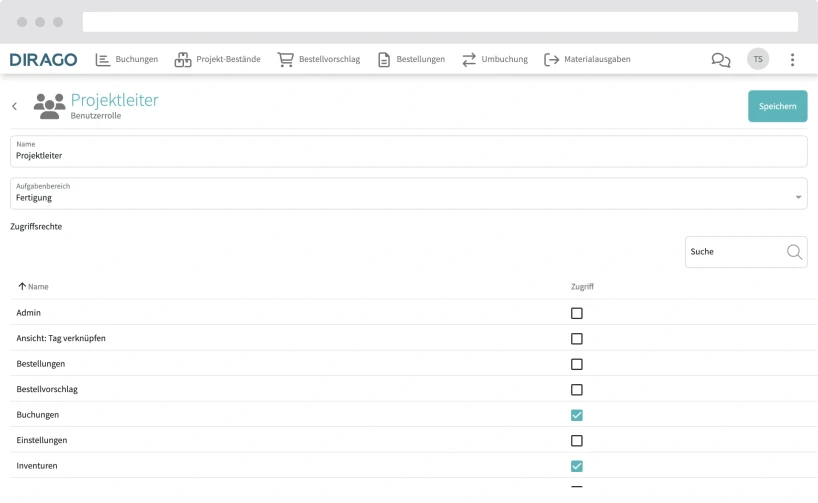Screen dimensions: 818x503
Task: Disable access for Inventuren
Action: click(576, 466)
